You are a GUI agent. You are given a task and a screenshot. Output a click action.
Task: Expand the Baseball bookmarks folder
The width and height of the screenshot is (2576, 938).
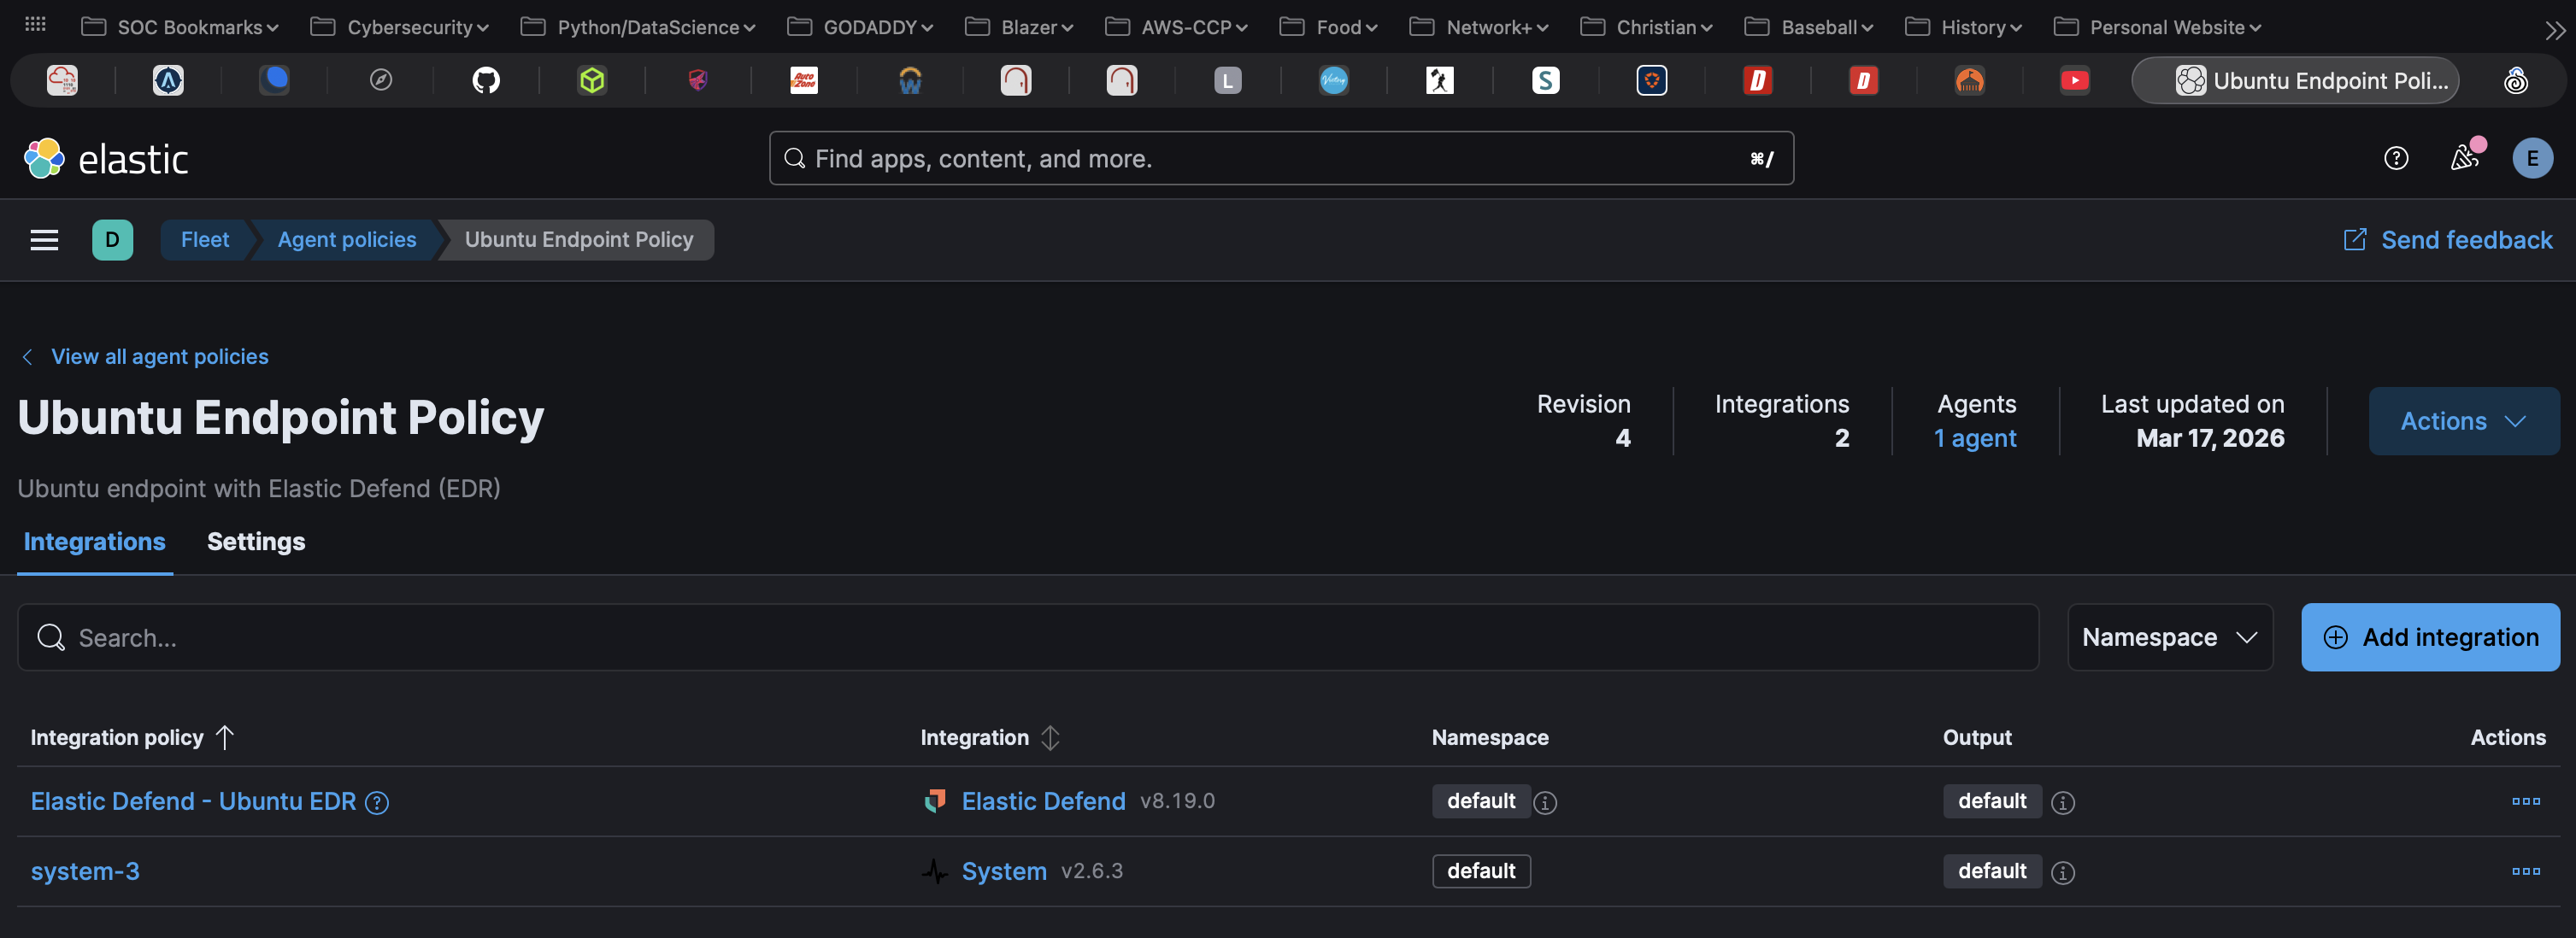tap(1809, 27)
